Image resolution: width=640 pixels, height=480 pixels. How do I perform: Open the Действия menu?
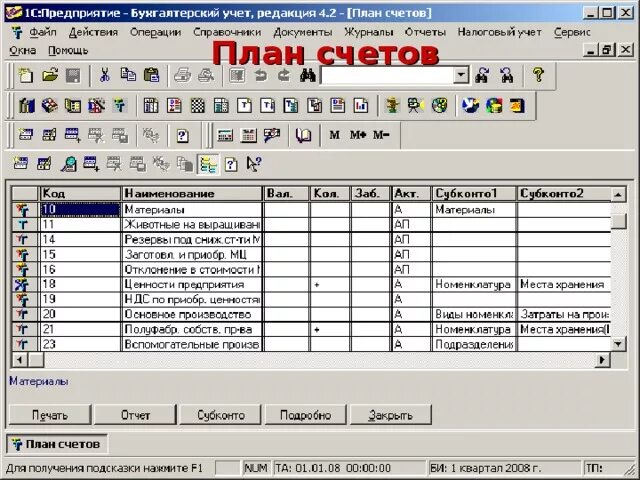(x=93, y=32)
